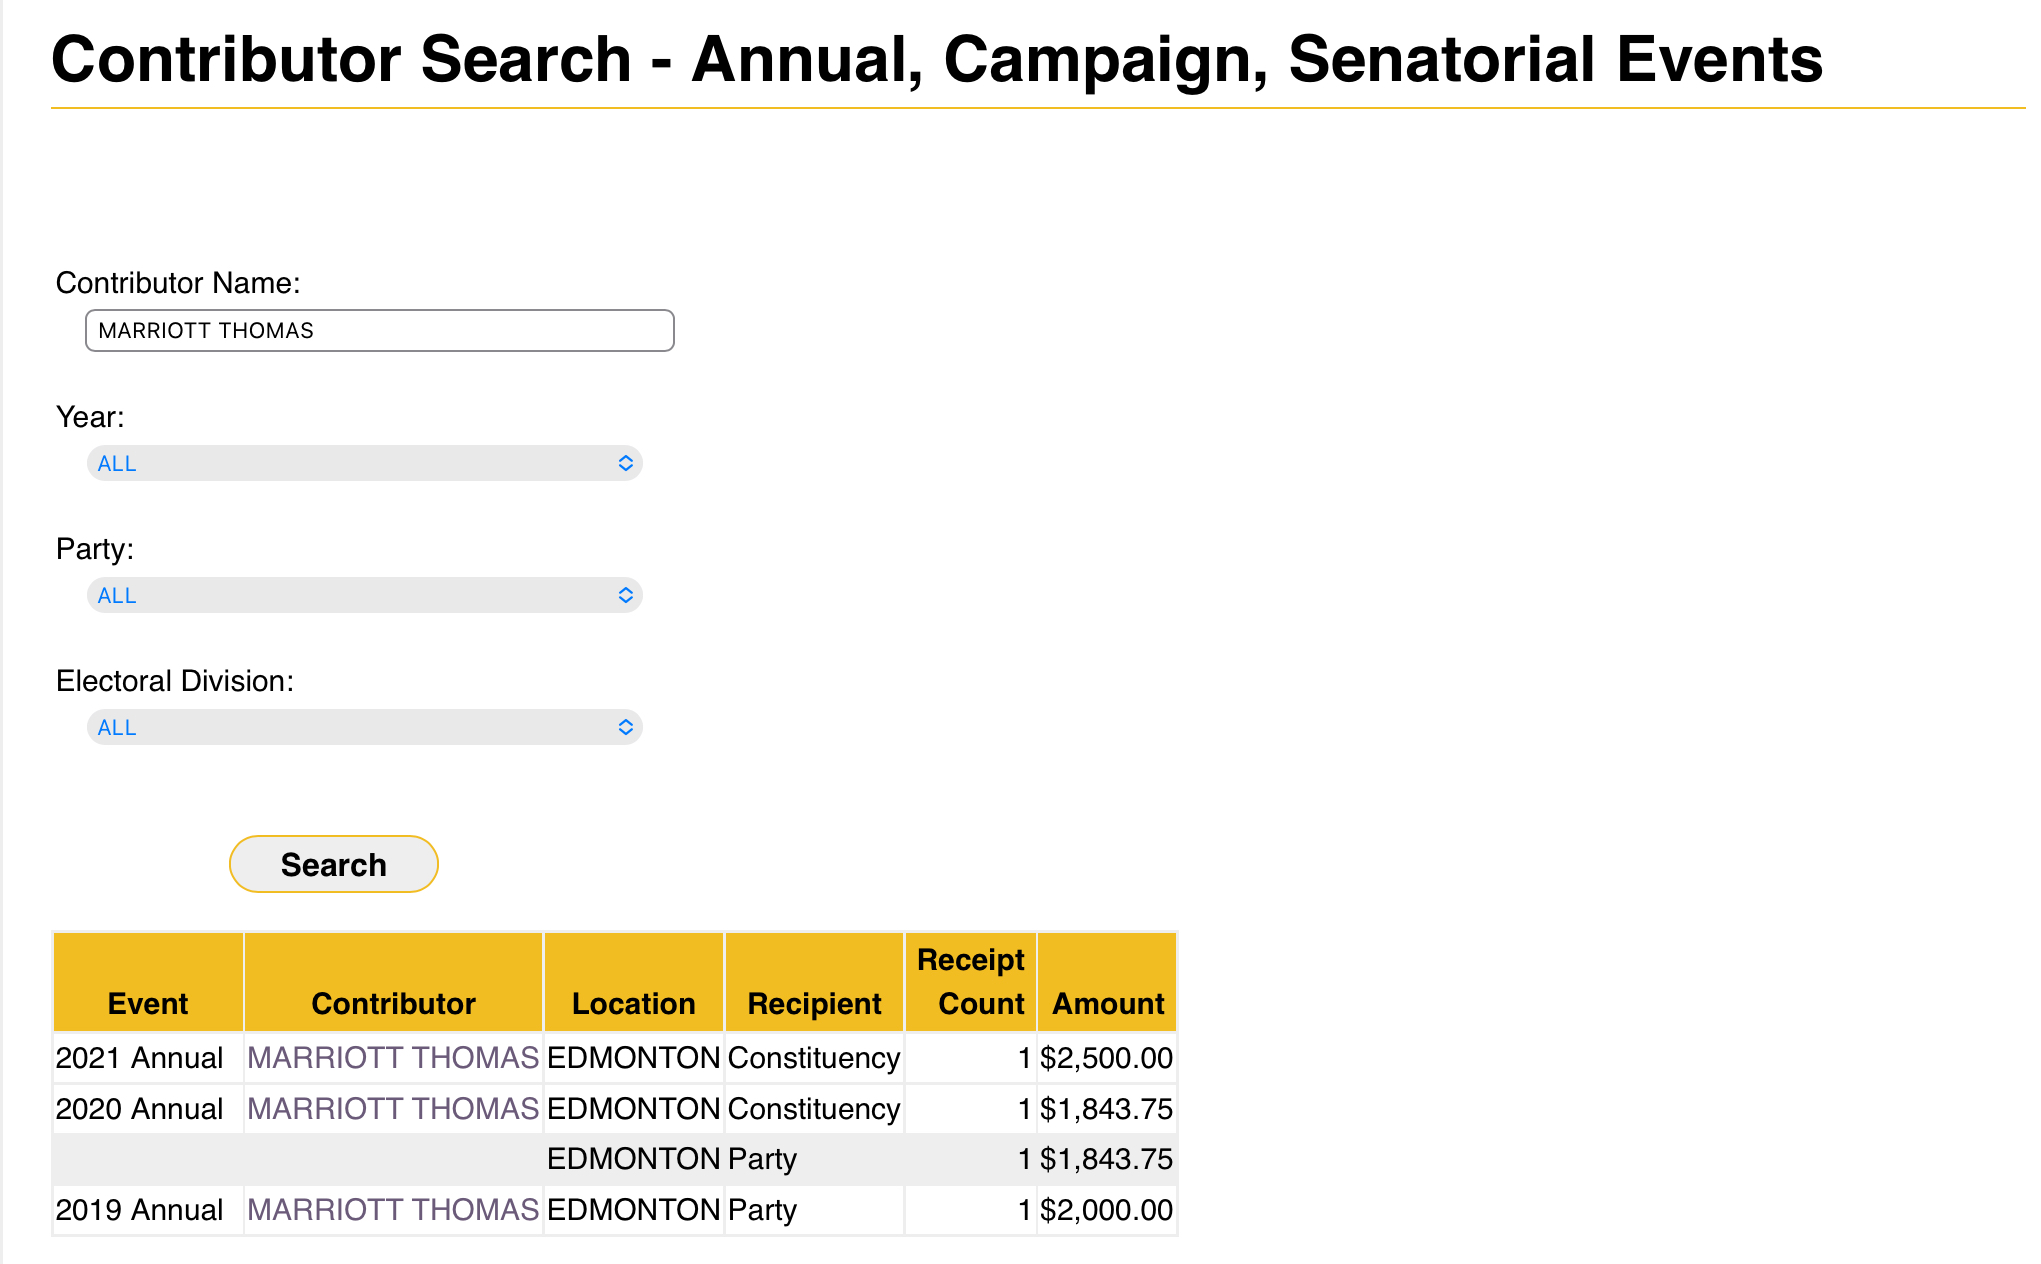Image resolution: width=2041 pixels, height=1264 pixels.
Task: Open MARRIOTT THOMAS link in 2020 row
Action: coord(393,1109)
